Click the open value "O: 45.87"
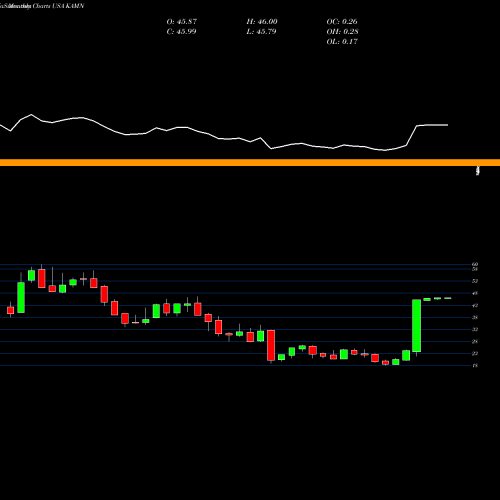Viewport: 500px width, 500px height. 182,22
